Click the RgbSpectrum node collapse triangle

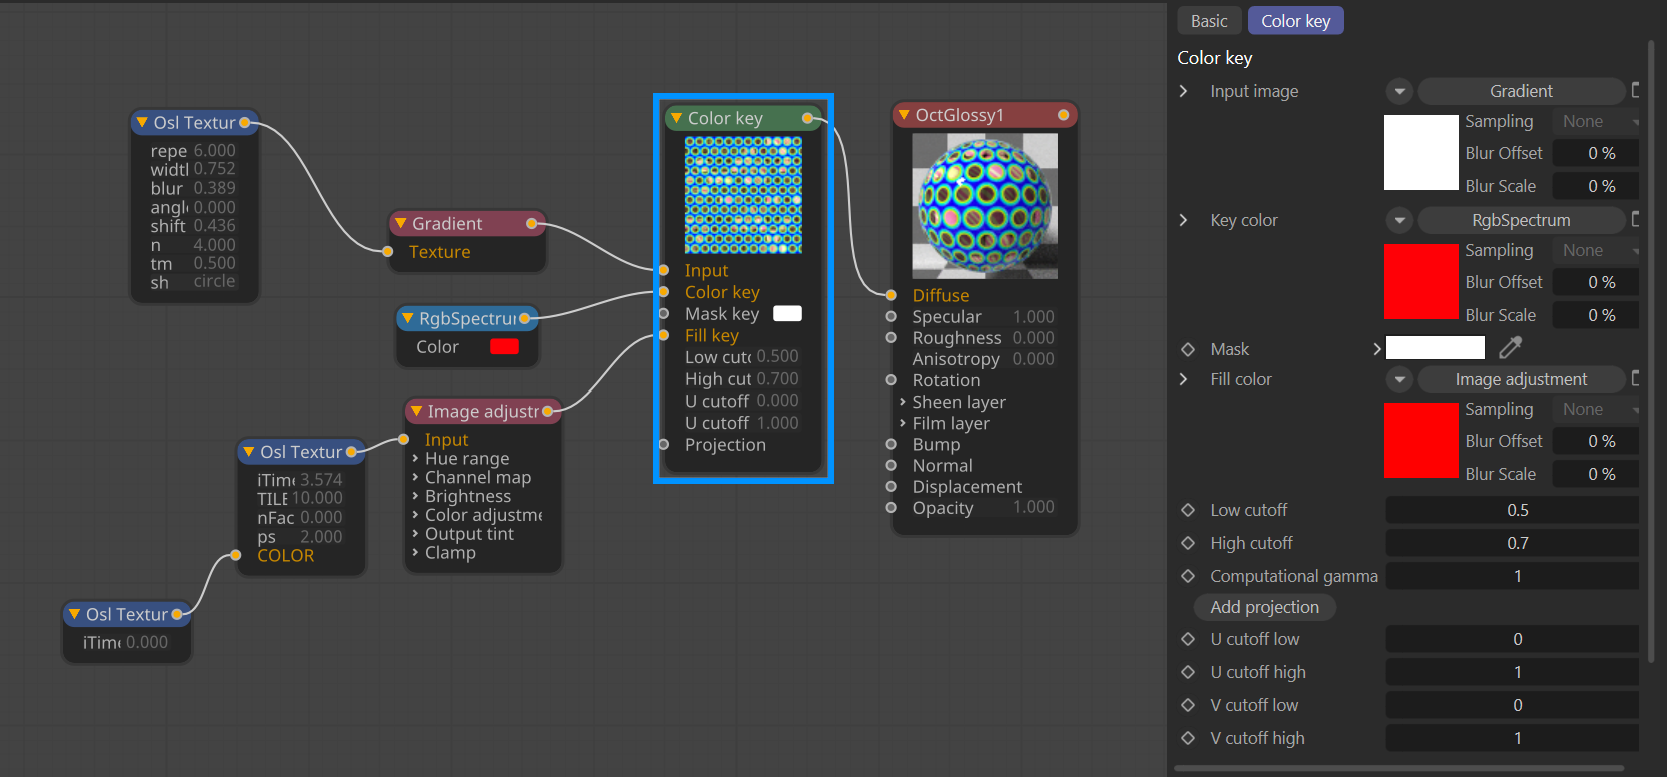point(408,318)
